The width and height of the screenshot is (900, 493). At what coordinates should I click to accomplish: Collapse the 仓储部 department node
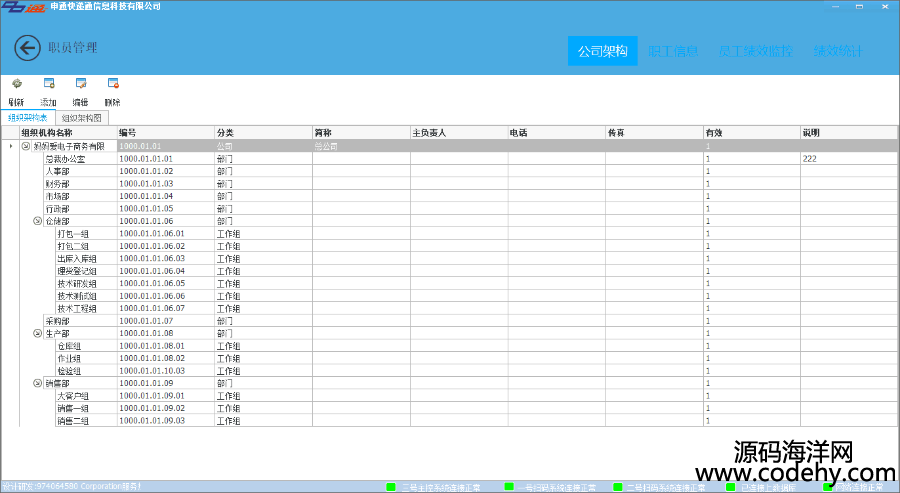pos(38,221)
